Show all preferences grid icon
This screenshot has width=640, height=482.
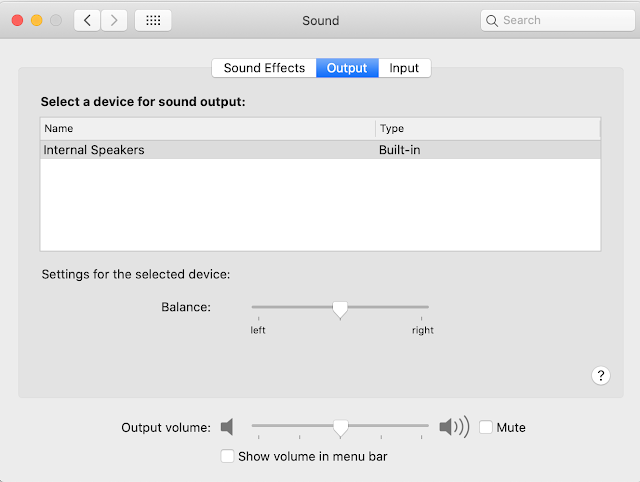(153, 20)
